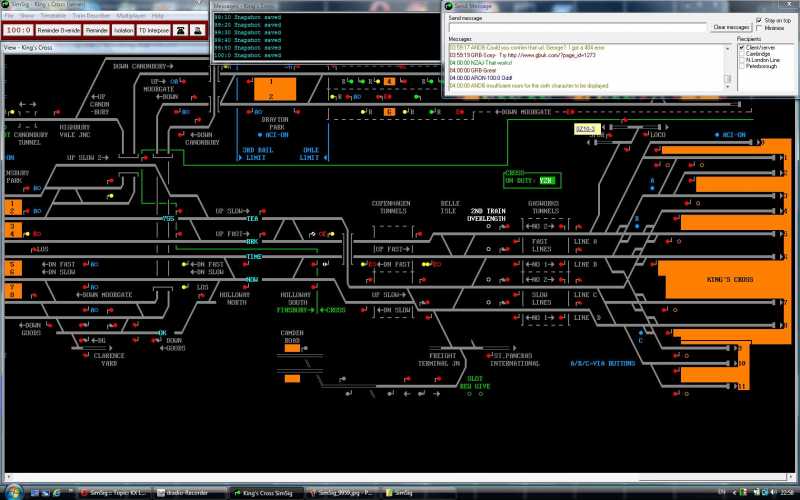Click the orange King's Cross station block
The image size is (800, 500).
tap(730, 280)
